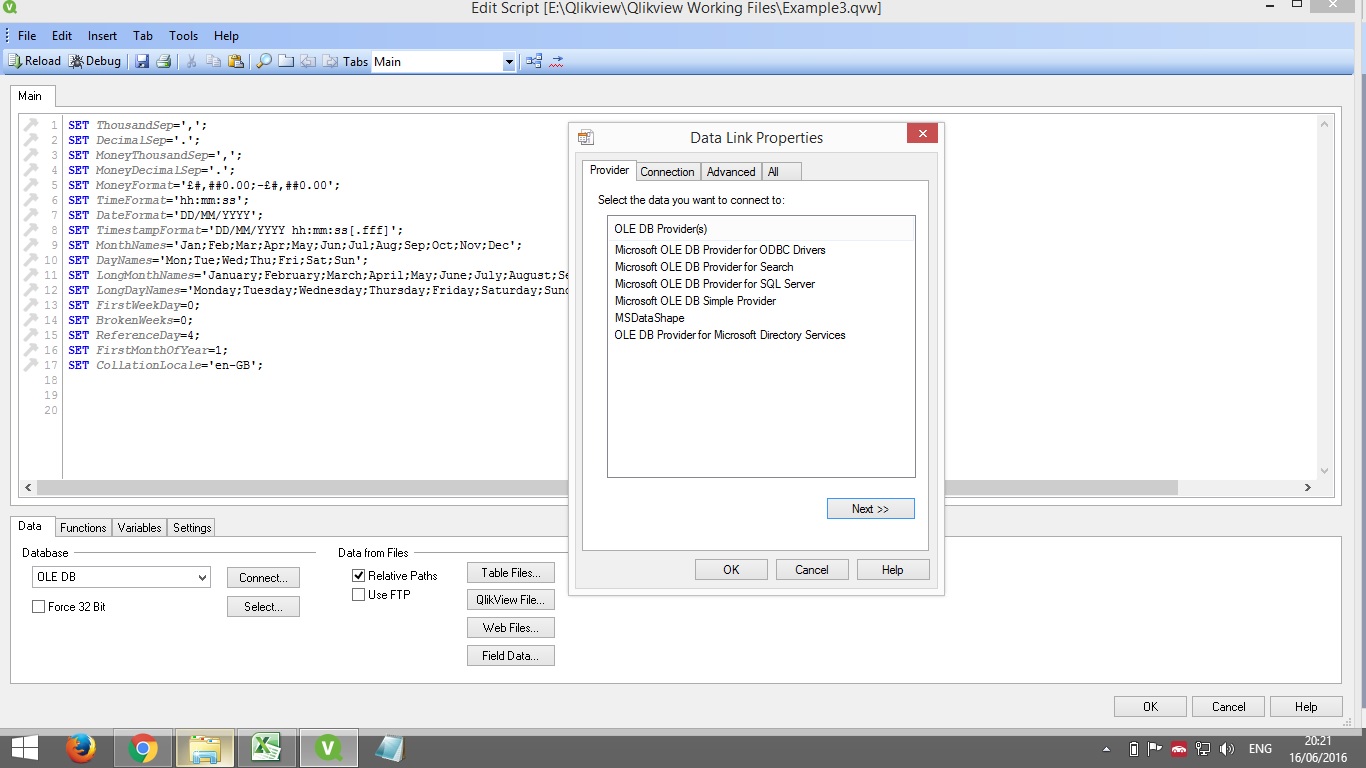Click the Select... button
1366x768 pixels.
tap(263, 607)
